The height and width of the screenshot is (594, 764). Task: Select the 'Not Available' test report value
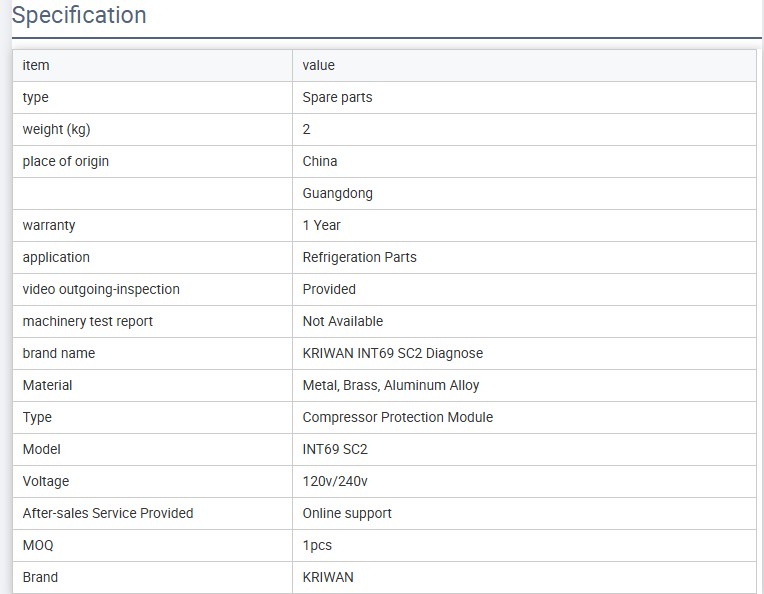pyautogui.click(x=343, y=321)
